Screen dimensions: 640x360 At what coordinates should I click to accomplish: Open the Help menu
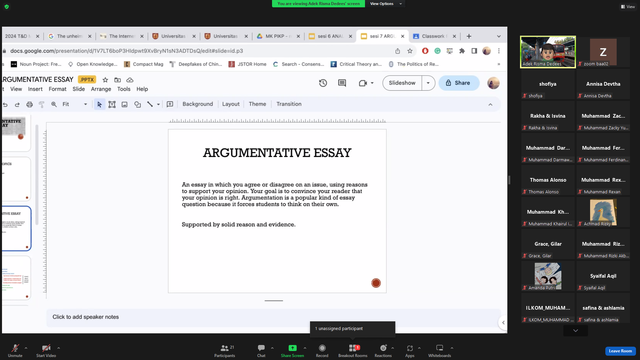click(x=142, y=89)
